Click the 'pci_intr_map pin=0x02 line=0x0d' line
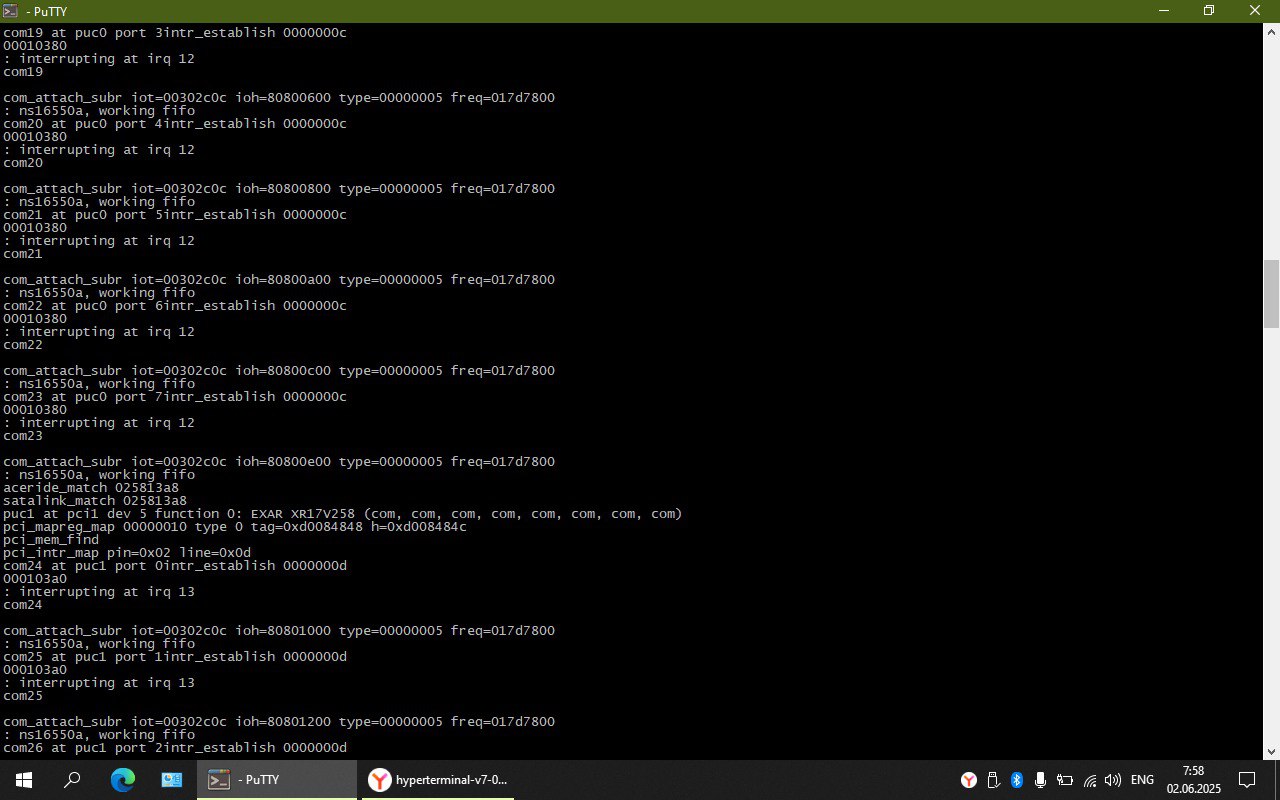 (x=127, y=553)
